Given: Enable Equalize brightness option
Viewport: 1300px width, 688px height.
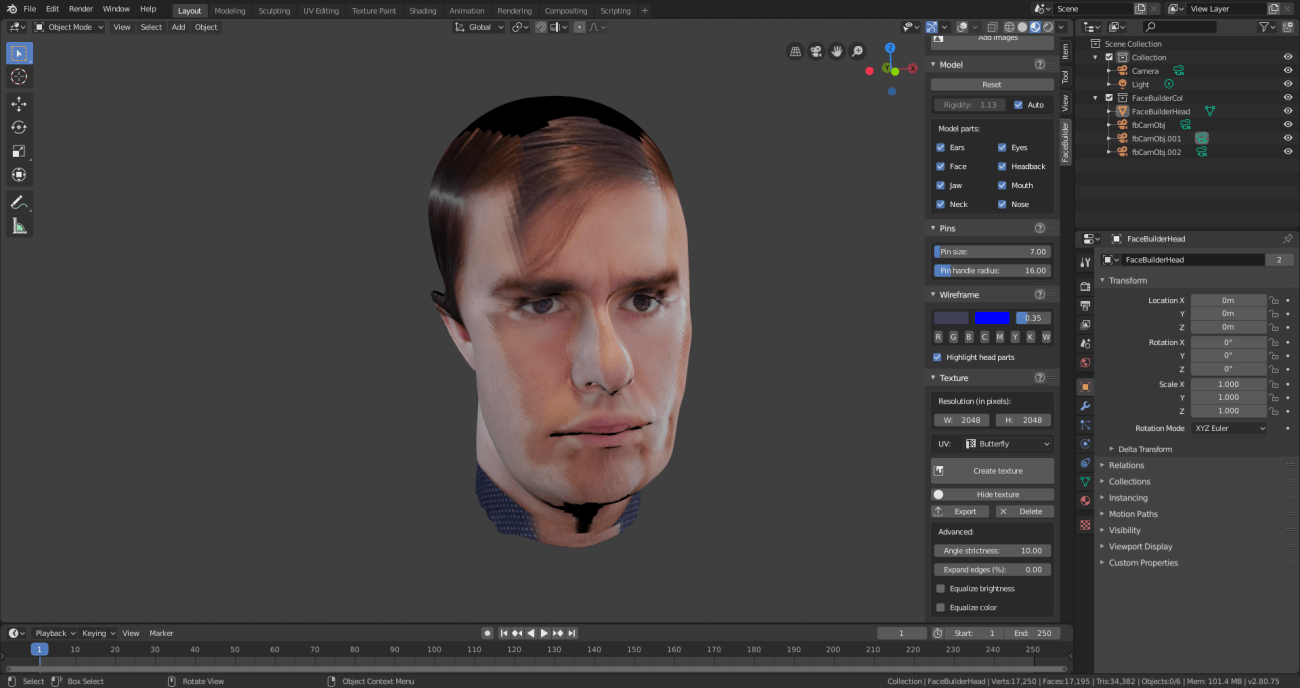Looking at the screenshot, I should click(940, 589).
